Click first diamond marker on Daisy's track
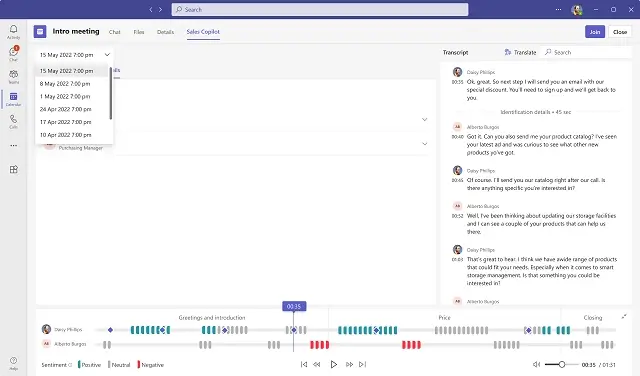The height and width of the screenshot is (376, 640). (110, 330)
